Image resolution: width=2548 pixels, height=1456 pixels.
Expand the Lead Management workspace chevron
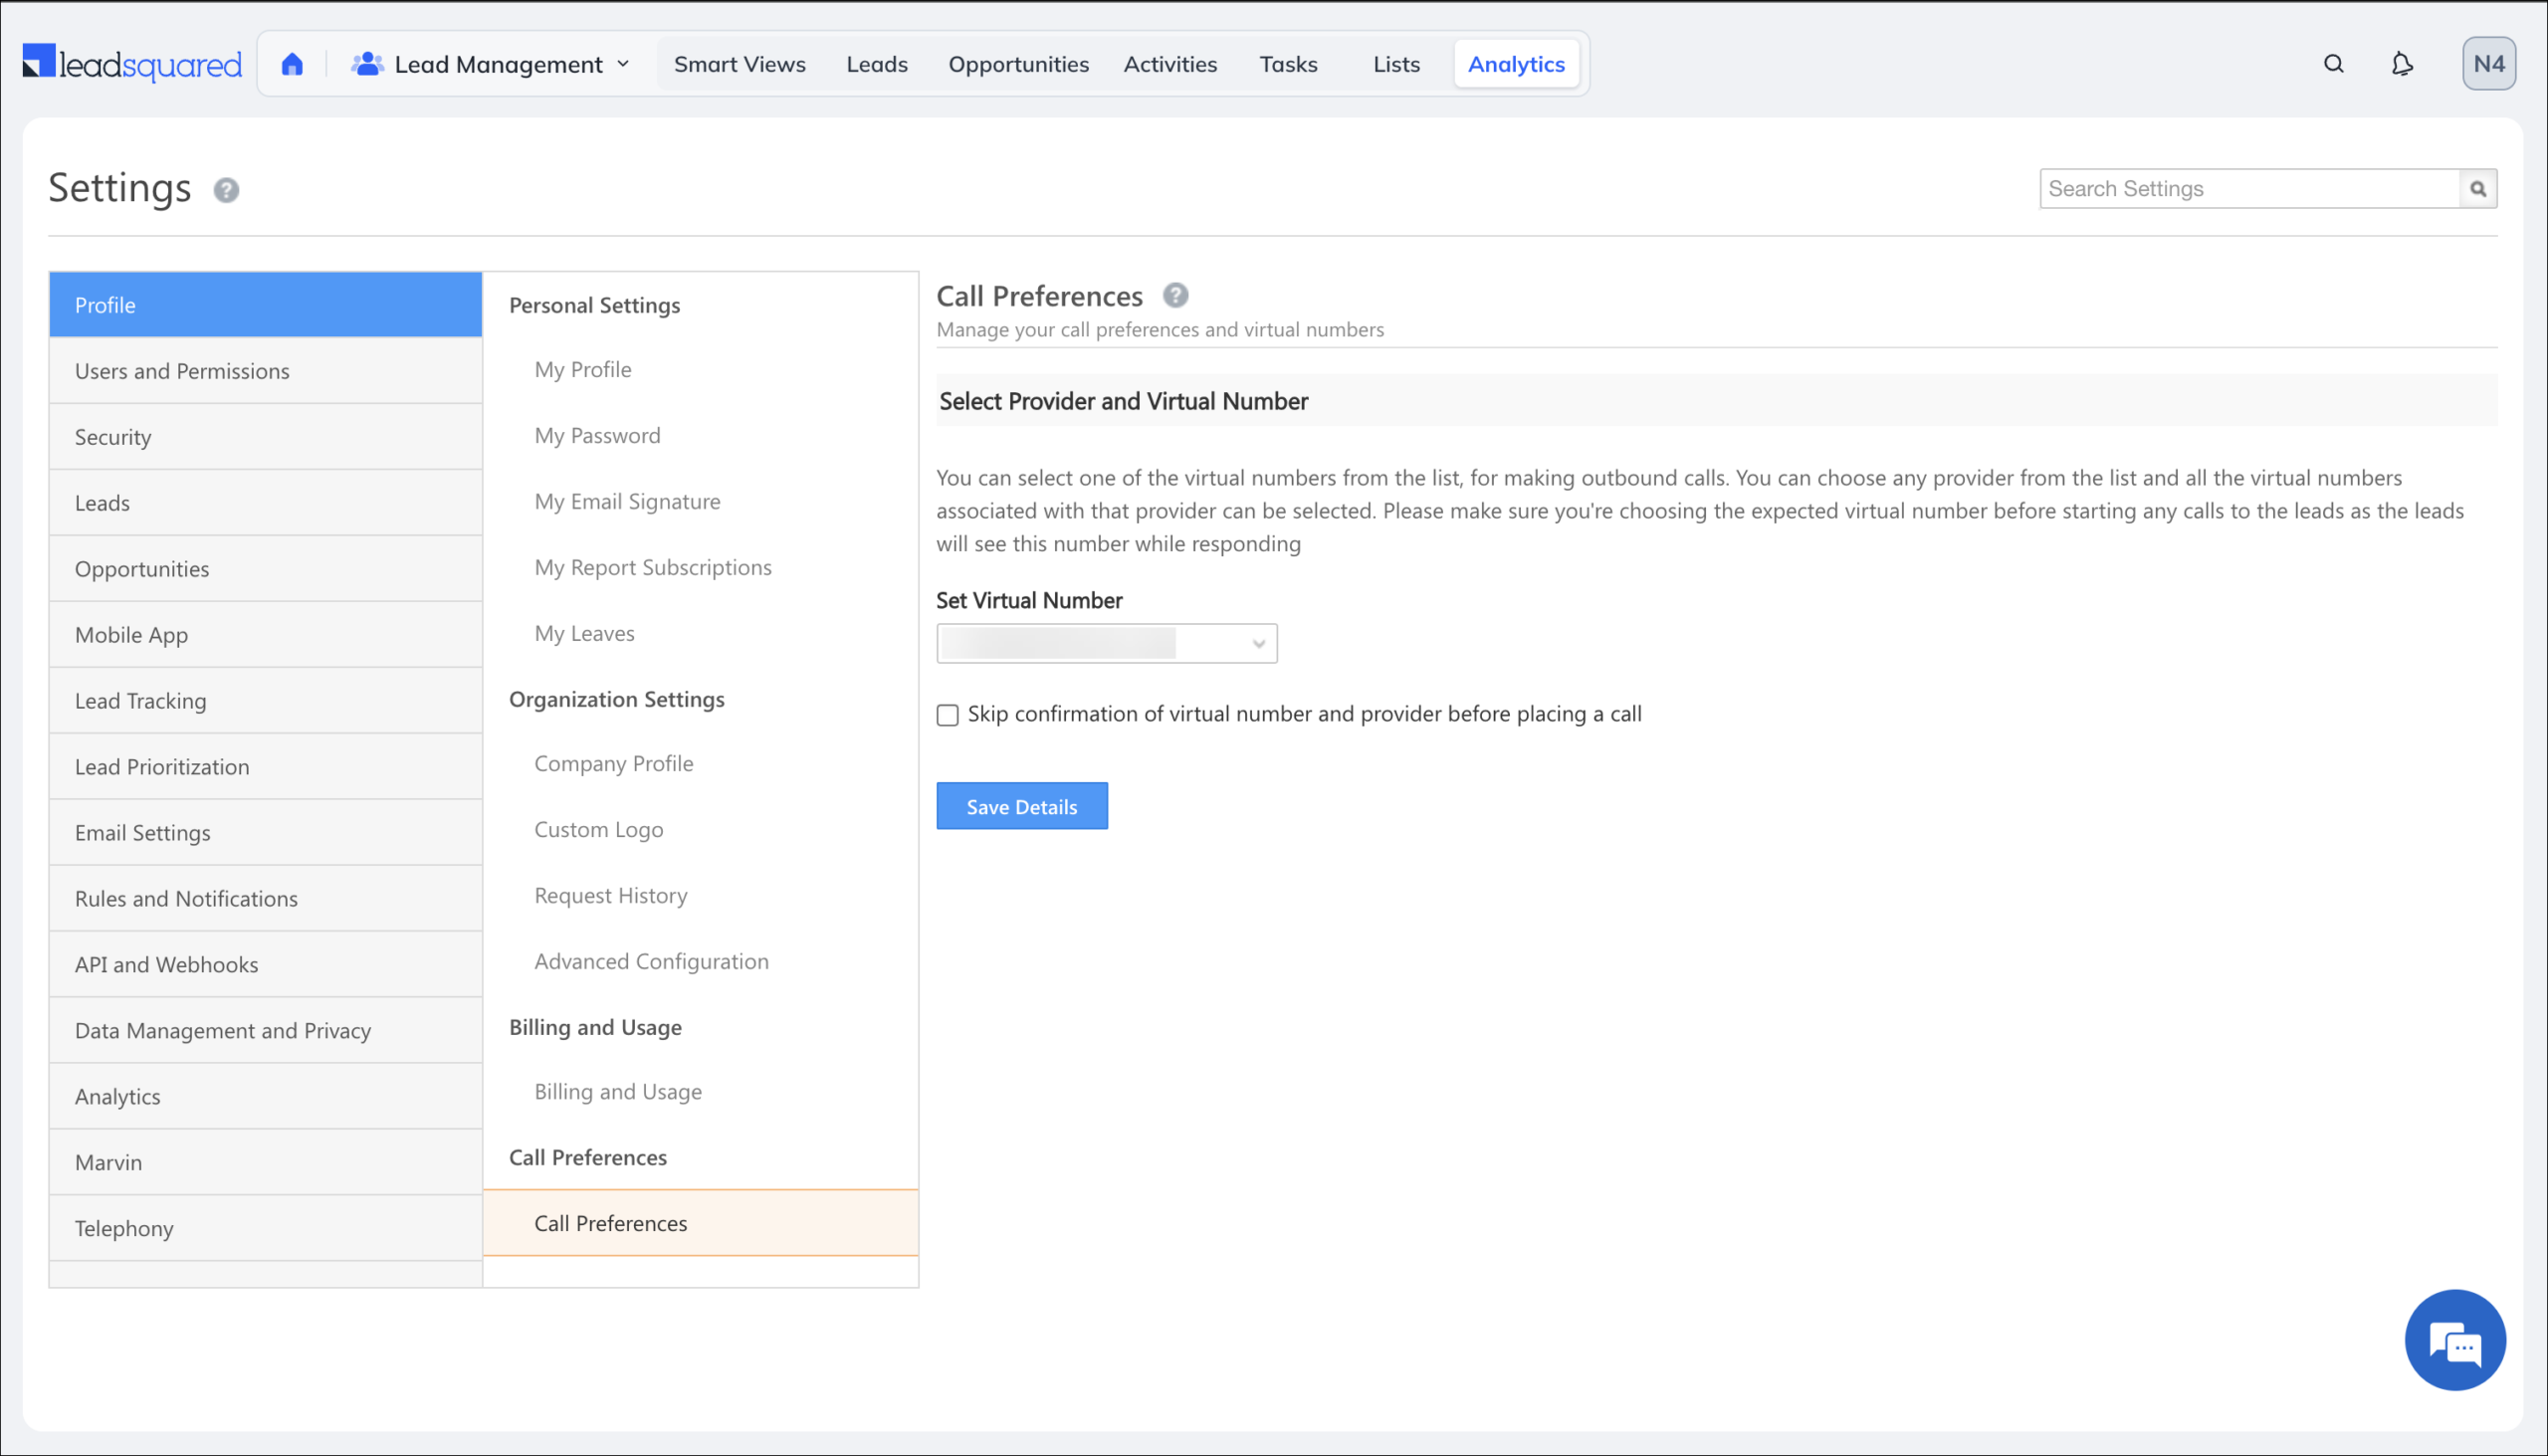pyautogui.click(x=623, y=63)
